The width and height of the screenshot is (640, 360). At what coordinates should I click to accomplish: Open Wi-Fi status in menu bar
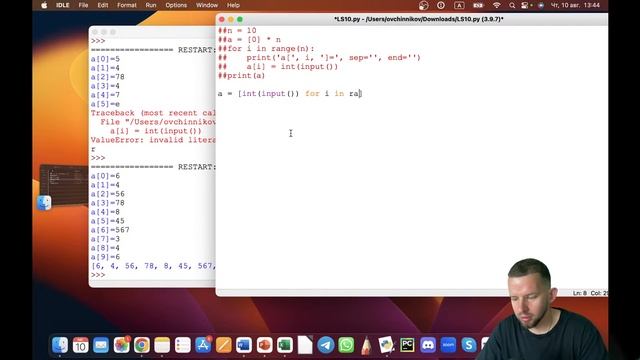(496, 5)
